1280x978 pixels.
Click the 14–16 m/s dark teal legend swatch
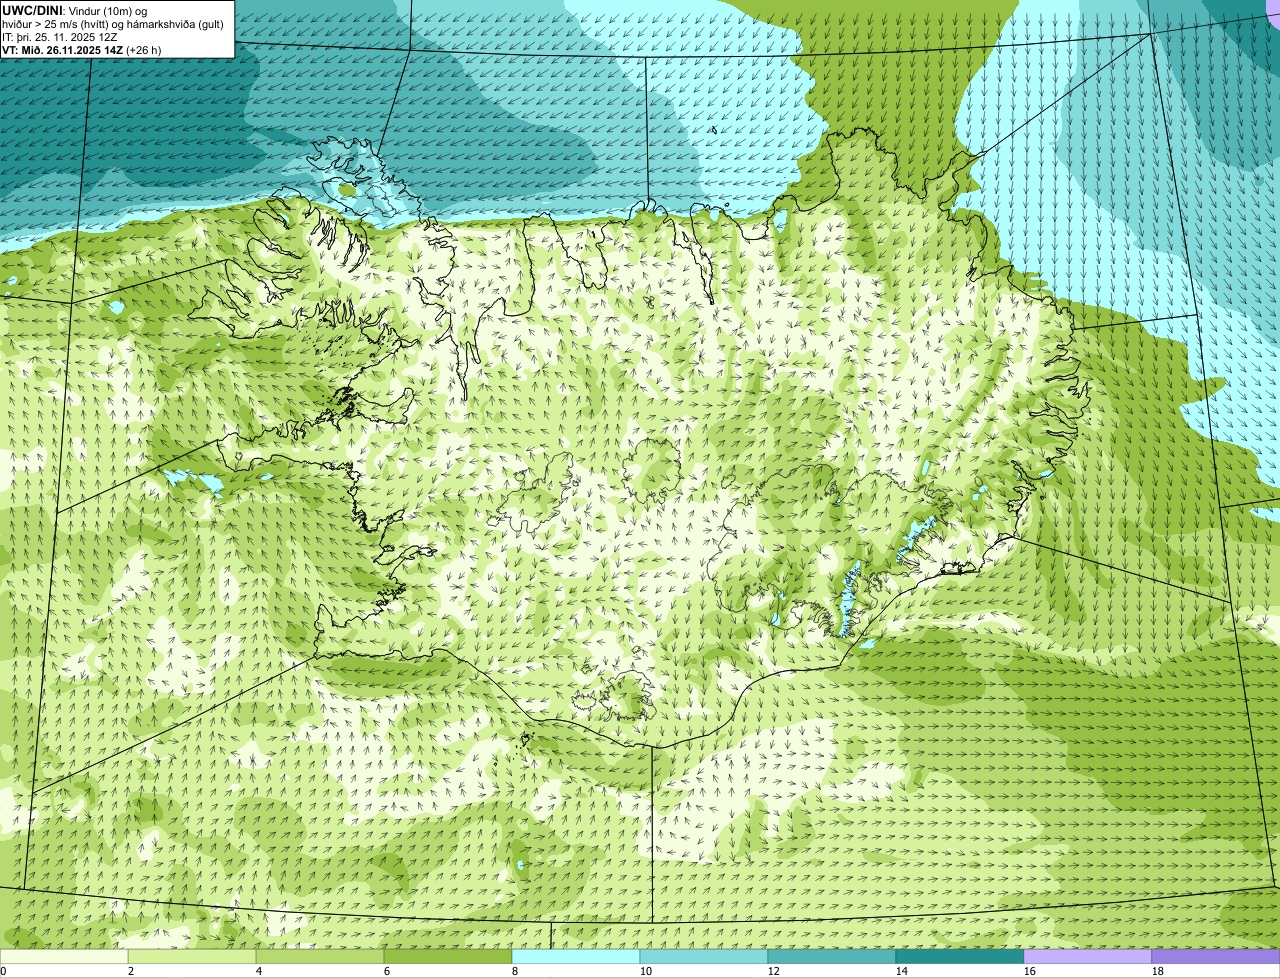click(960, 956)
